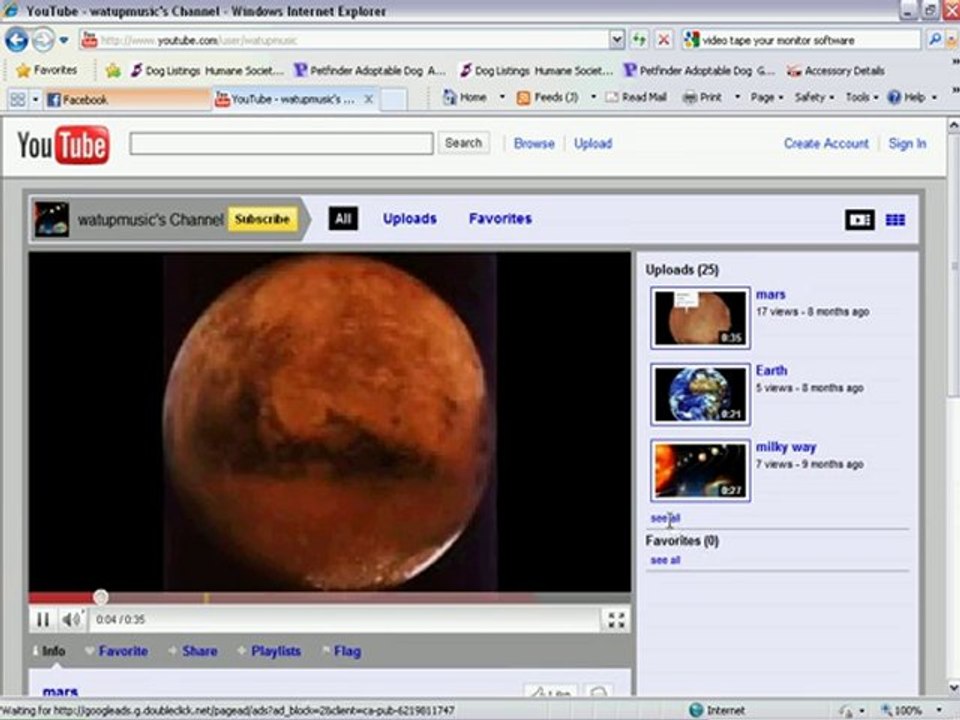Pause the playing mars video
Viewport: 960px width, 720px height.
point(43,620)
